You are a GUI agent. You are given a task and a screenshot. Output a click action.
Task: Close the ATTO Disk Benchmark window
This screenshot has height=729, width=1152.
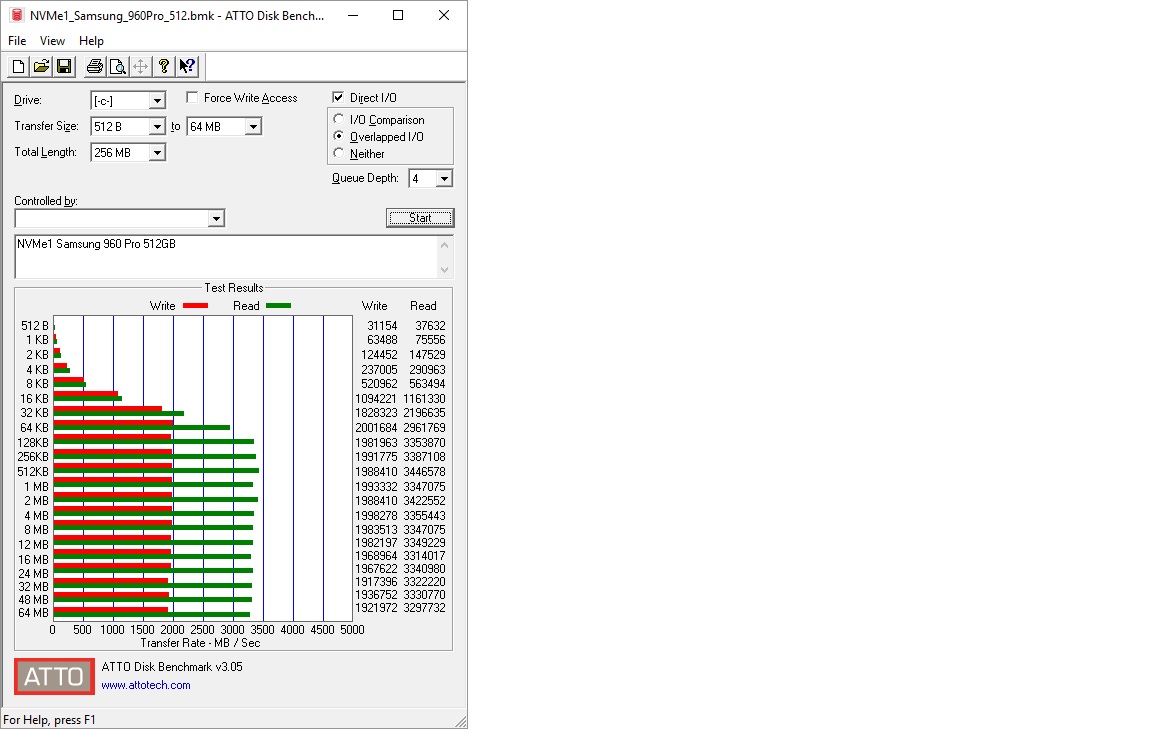444,15
